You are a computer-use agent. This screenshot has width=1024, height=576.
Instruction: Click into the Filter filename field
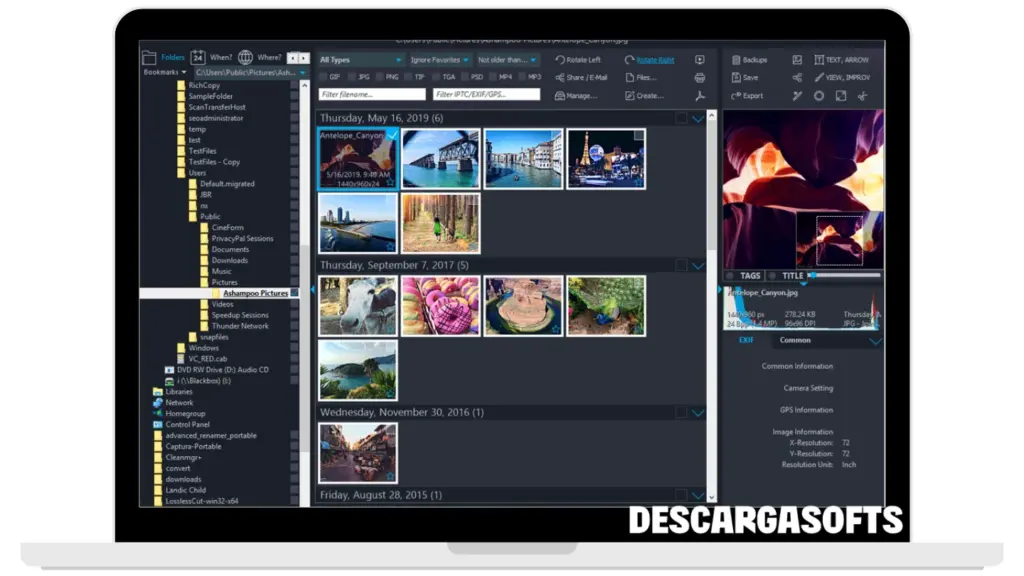(x=371, y=95)
